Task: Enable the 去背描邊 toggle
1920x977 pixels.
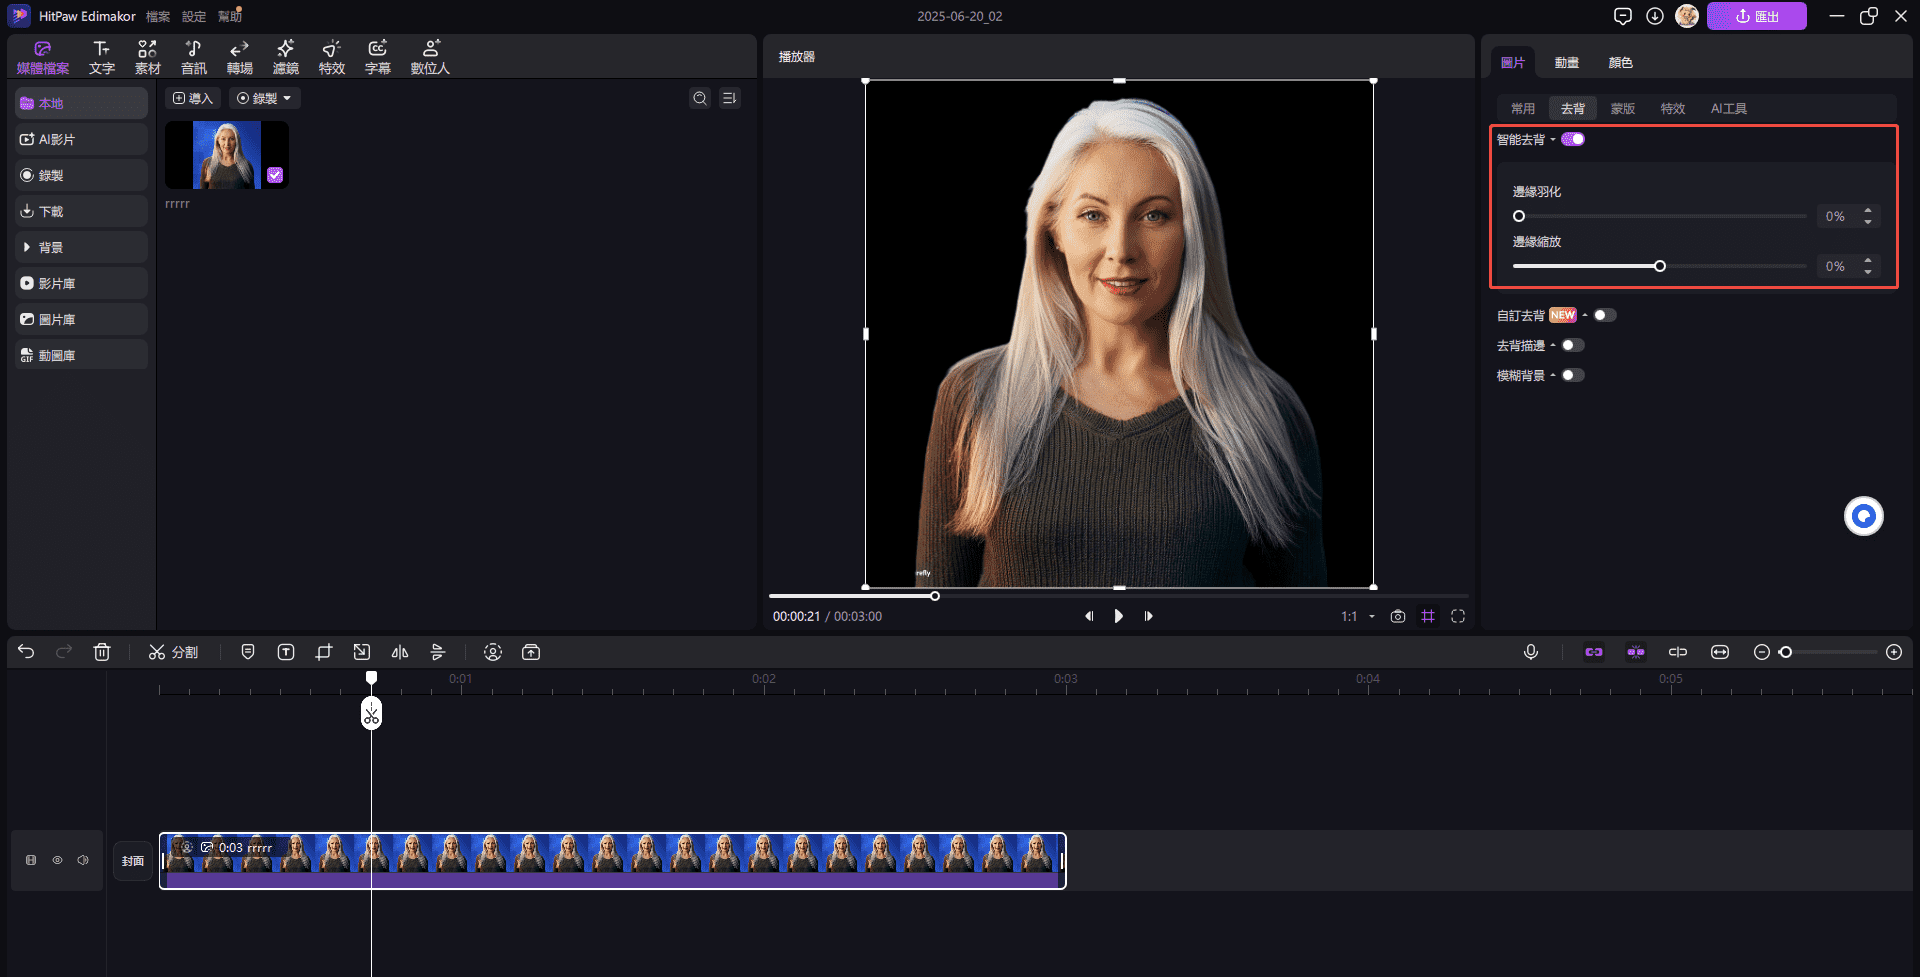Action: click(x=1573, y=345)
